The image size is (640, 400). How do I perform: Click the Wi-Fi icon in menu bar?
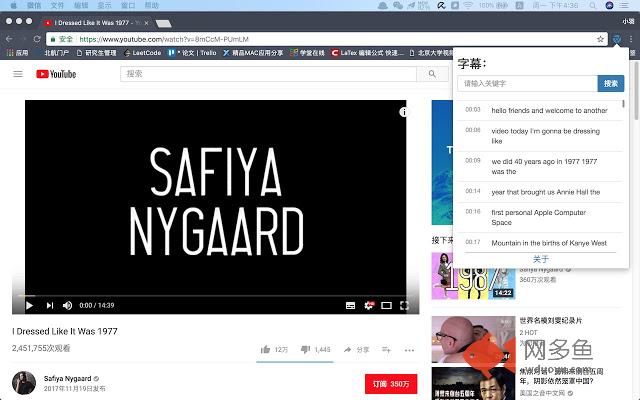(x=468, y=5)
